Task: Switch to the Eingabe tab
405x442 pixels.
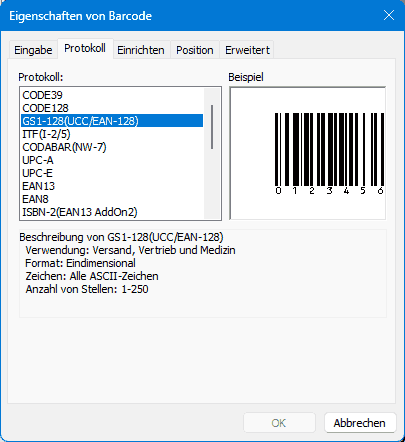Action: point(33,50)
